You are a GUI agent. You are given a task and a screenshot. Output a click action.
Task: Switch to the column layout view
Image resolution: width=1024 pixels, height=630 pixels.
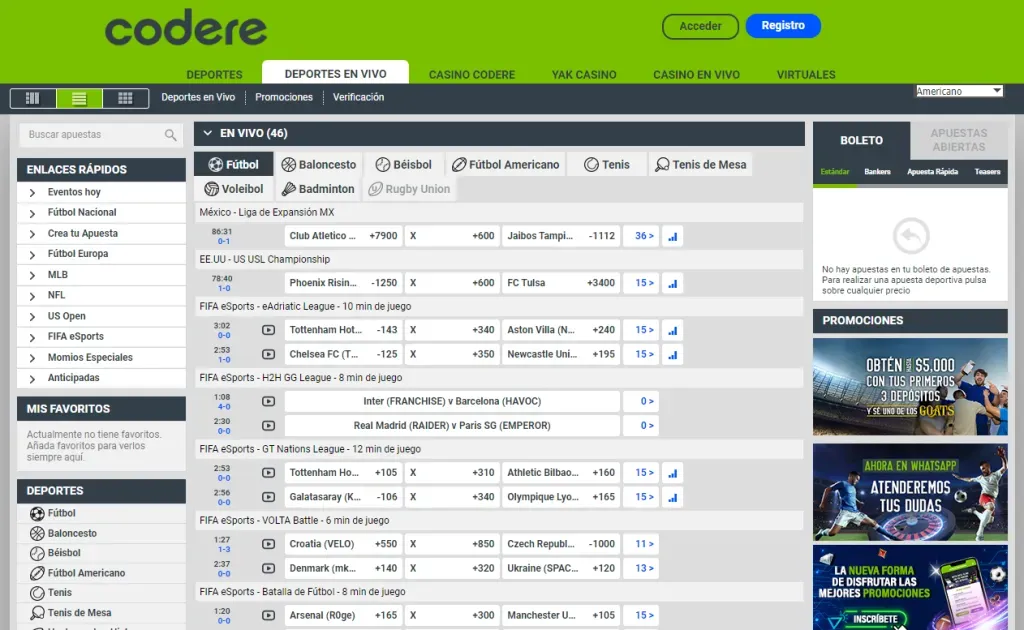click(x=33, y=97)
